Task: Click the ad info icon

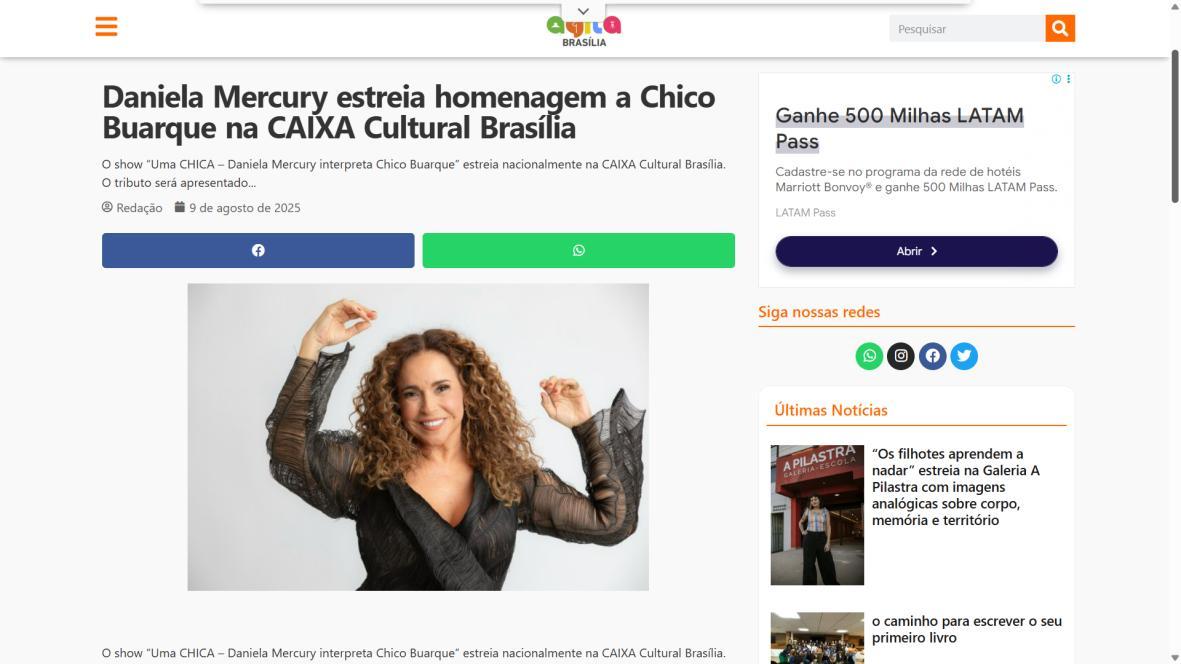Action: click(1056, 79)
